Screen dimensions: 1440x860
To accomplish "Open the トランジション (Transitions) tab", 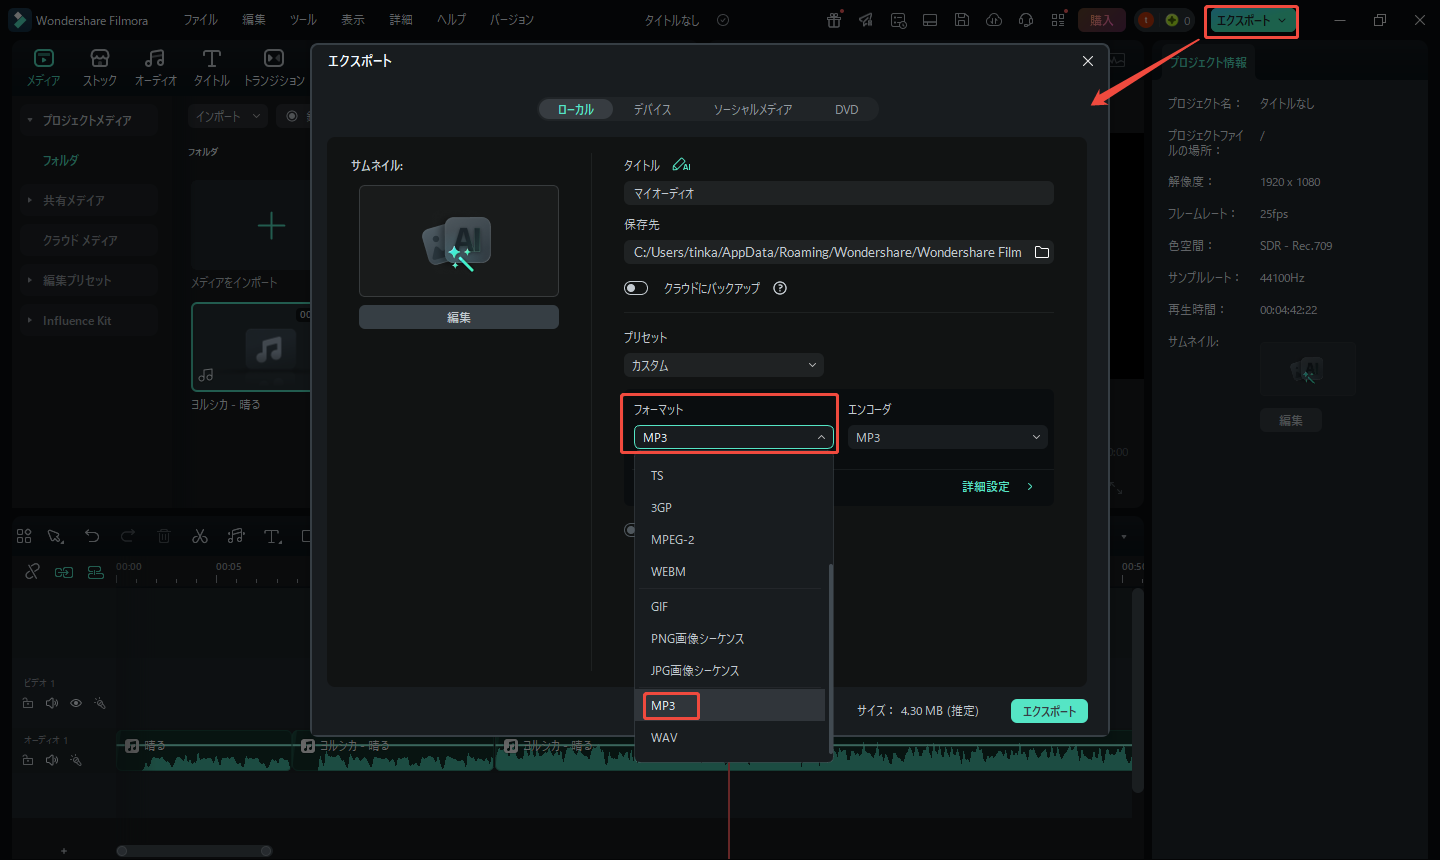I will point(274,67).
